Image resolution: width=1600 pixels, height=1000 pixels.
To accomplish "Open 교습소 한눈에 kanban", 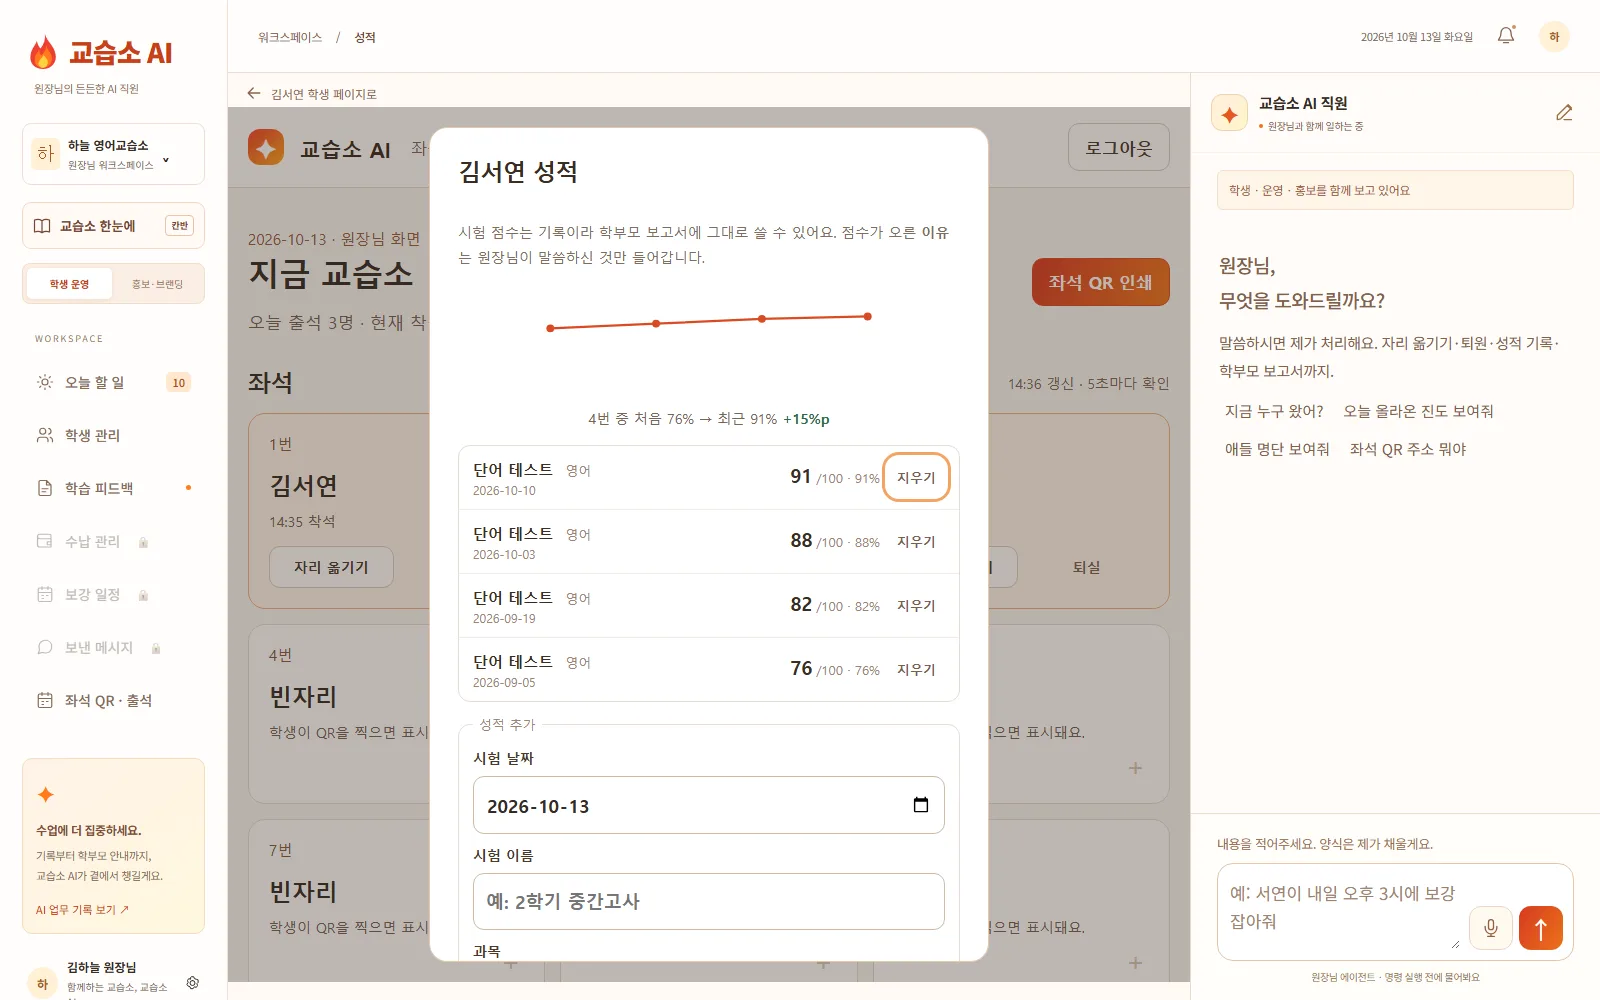I will point(113,226).
